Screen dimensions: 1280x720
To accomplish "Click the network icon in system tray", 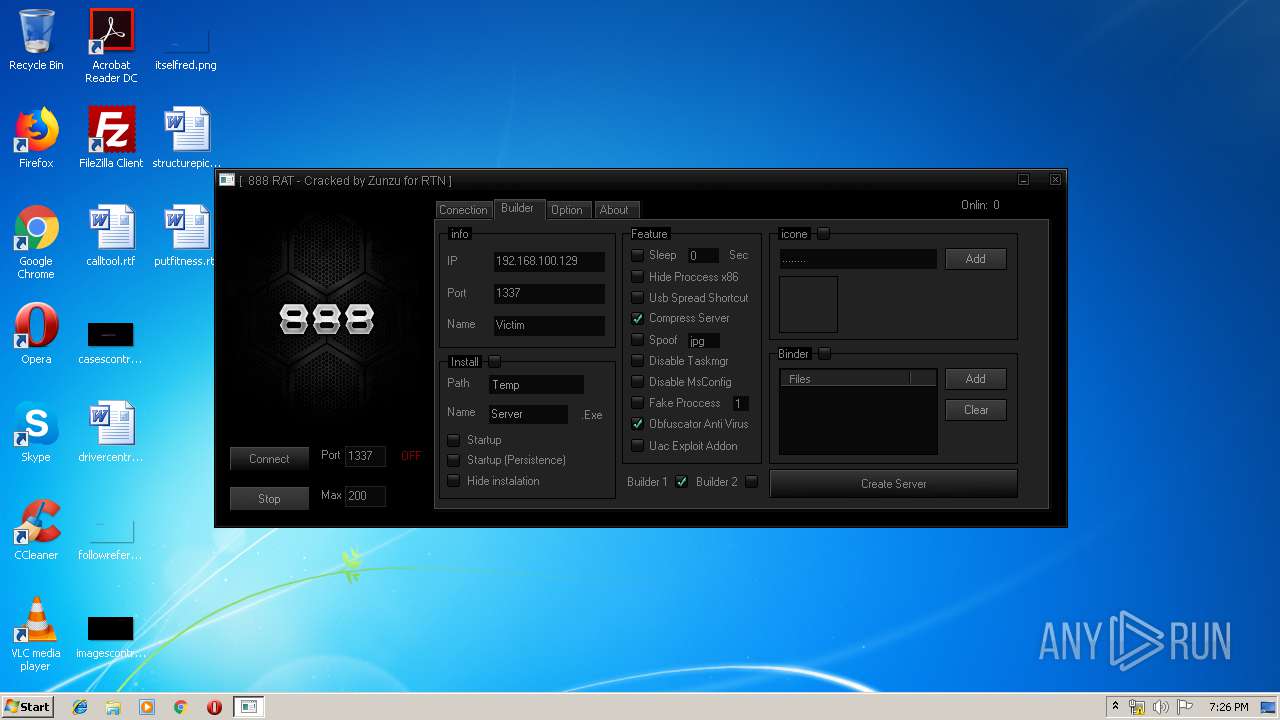I will coord(1137,707).
